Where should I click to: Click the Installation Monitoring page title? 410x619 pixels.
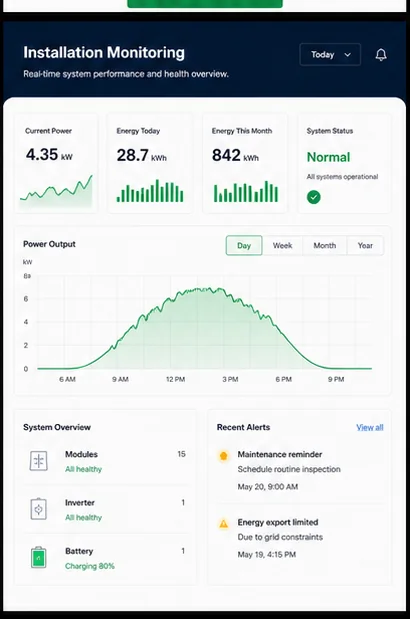104,53
